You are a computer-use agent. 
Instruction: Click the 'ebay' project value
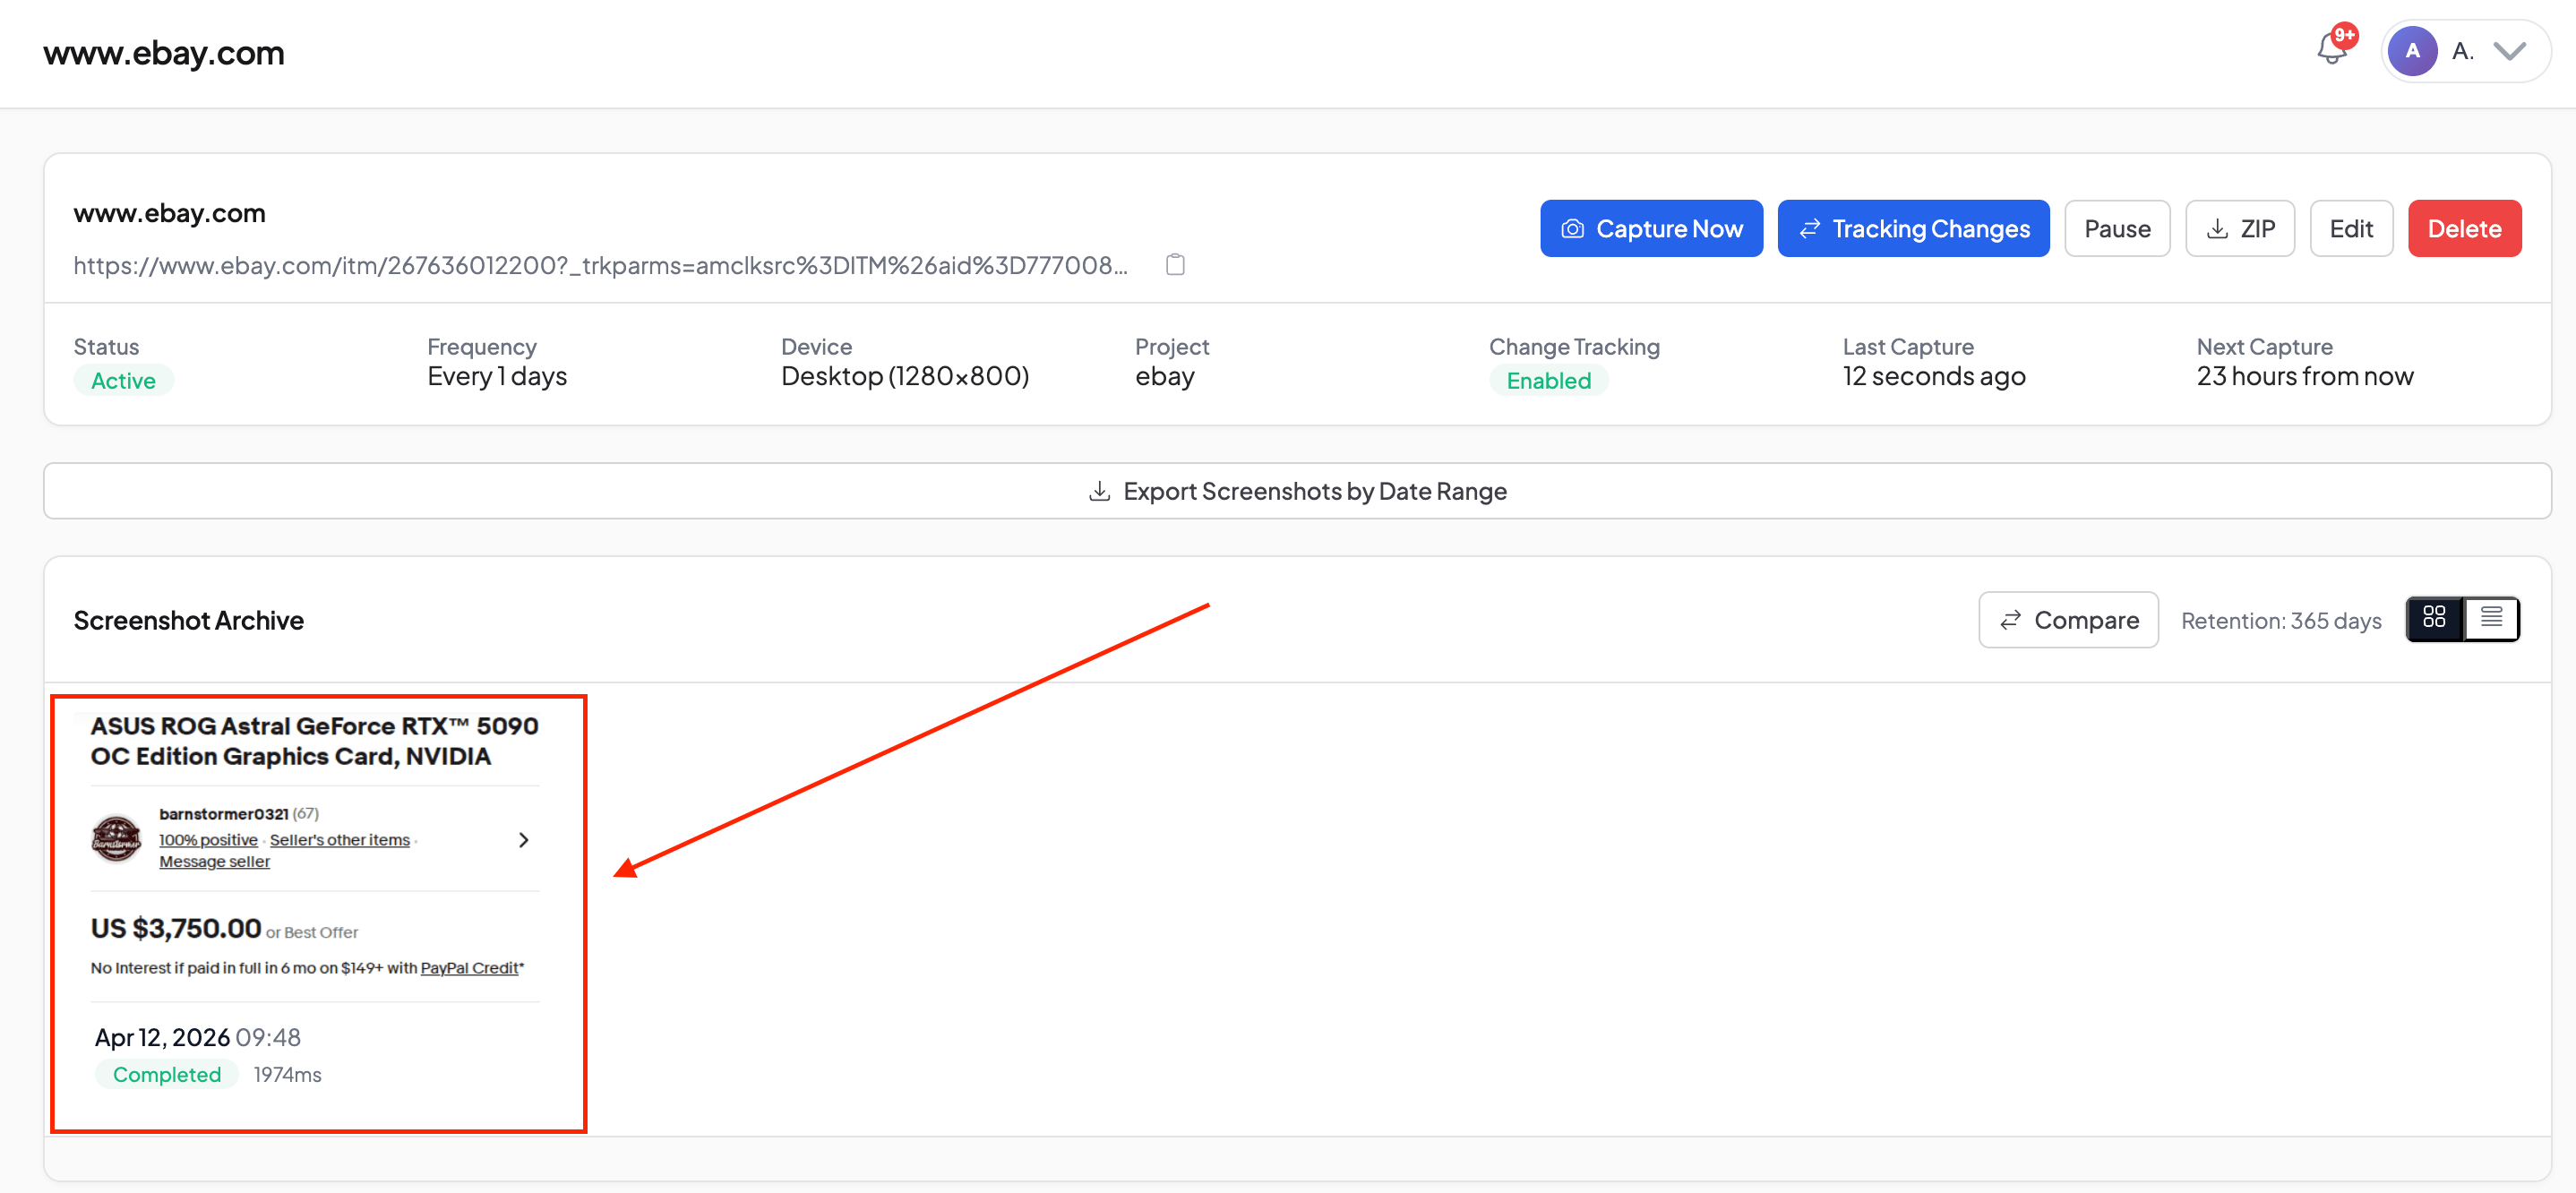coord(1165,377)
